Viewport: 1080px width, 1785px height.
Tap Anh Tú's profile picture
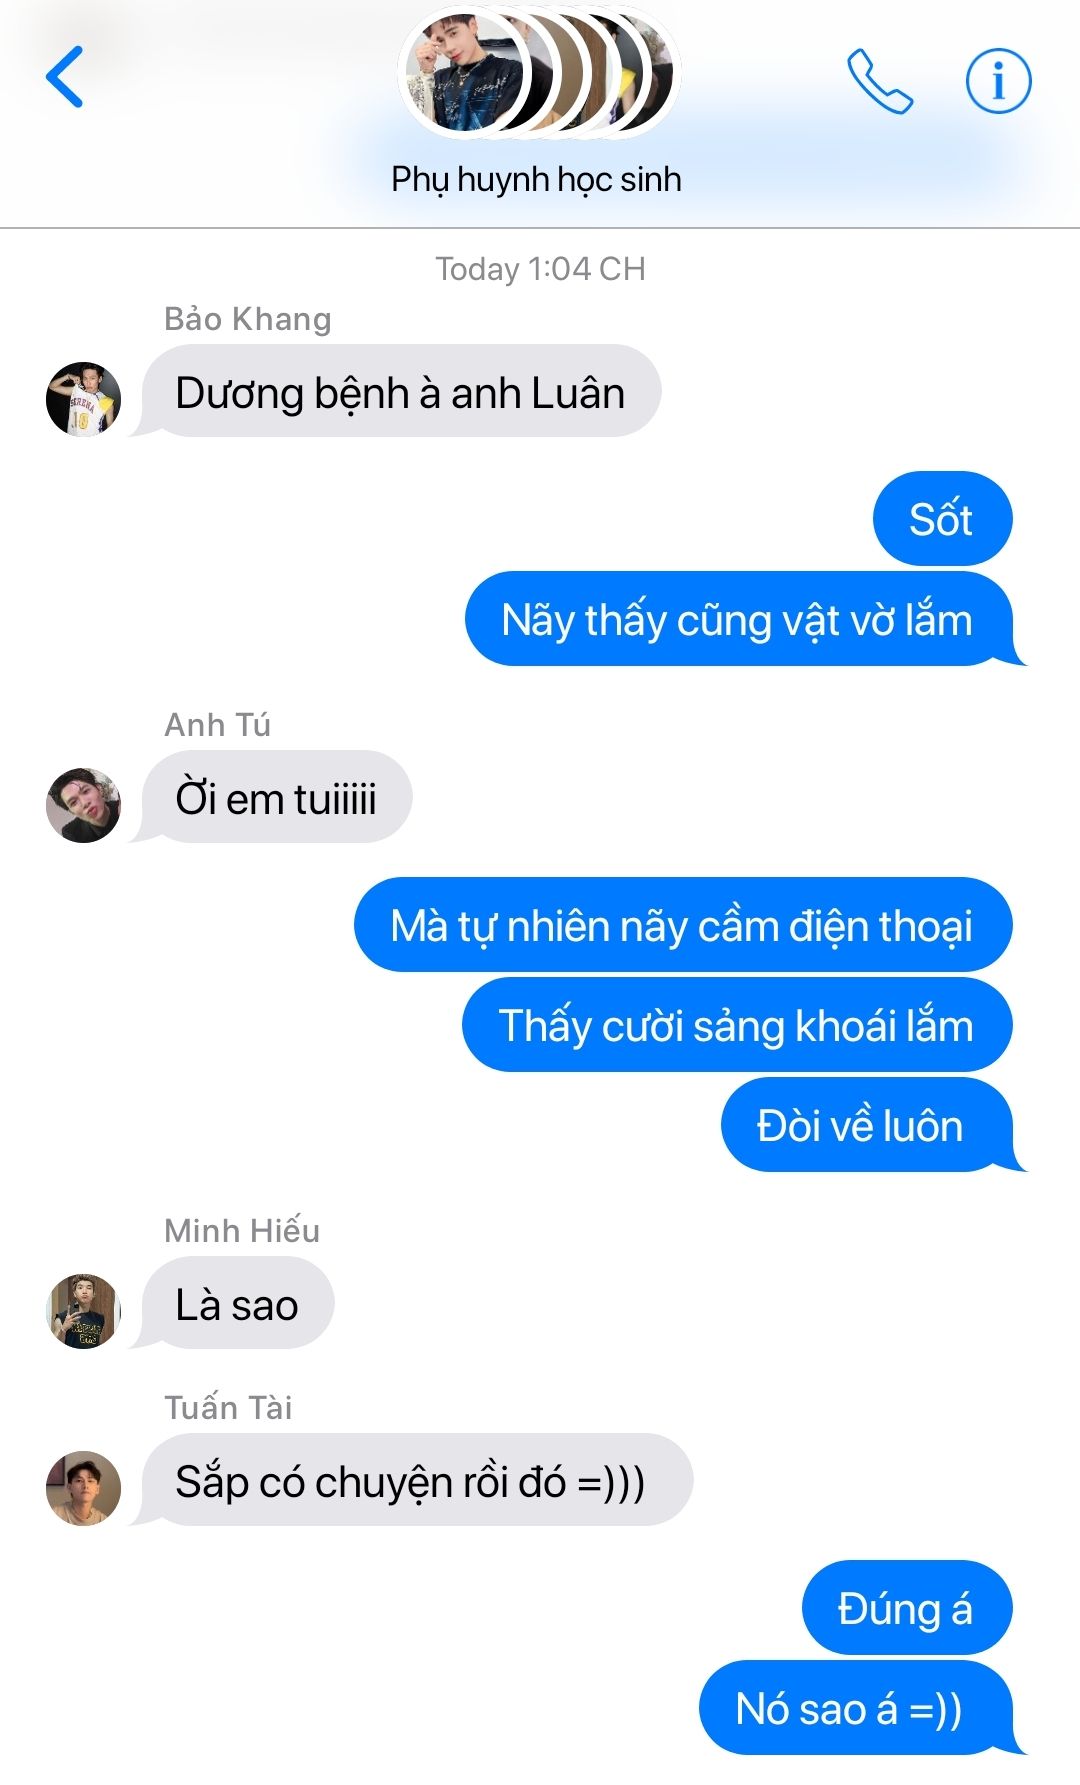[x=83, y=804]
